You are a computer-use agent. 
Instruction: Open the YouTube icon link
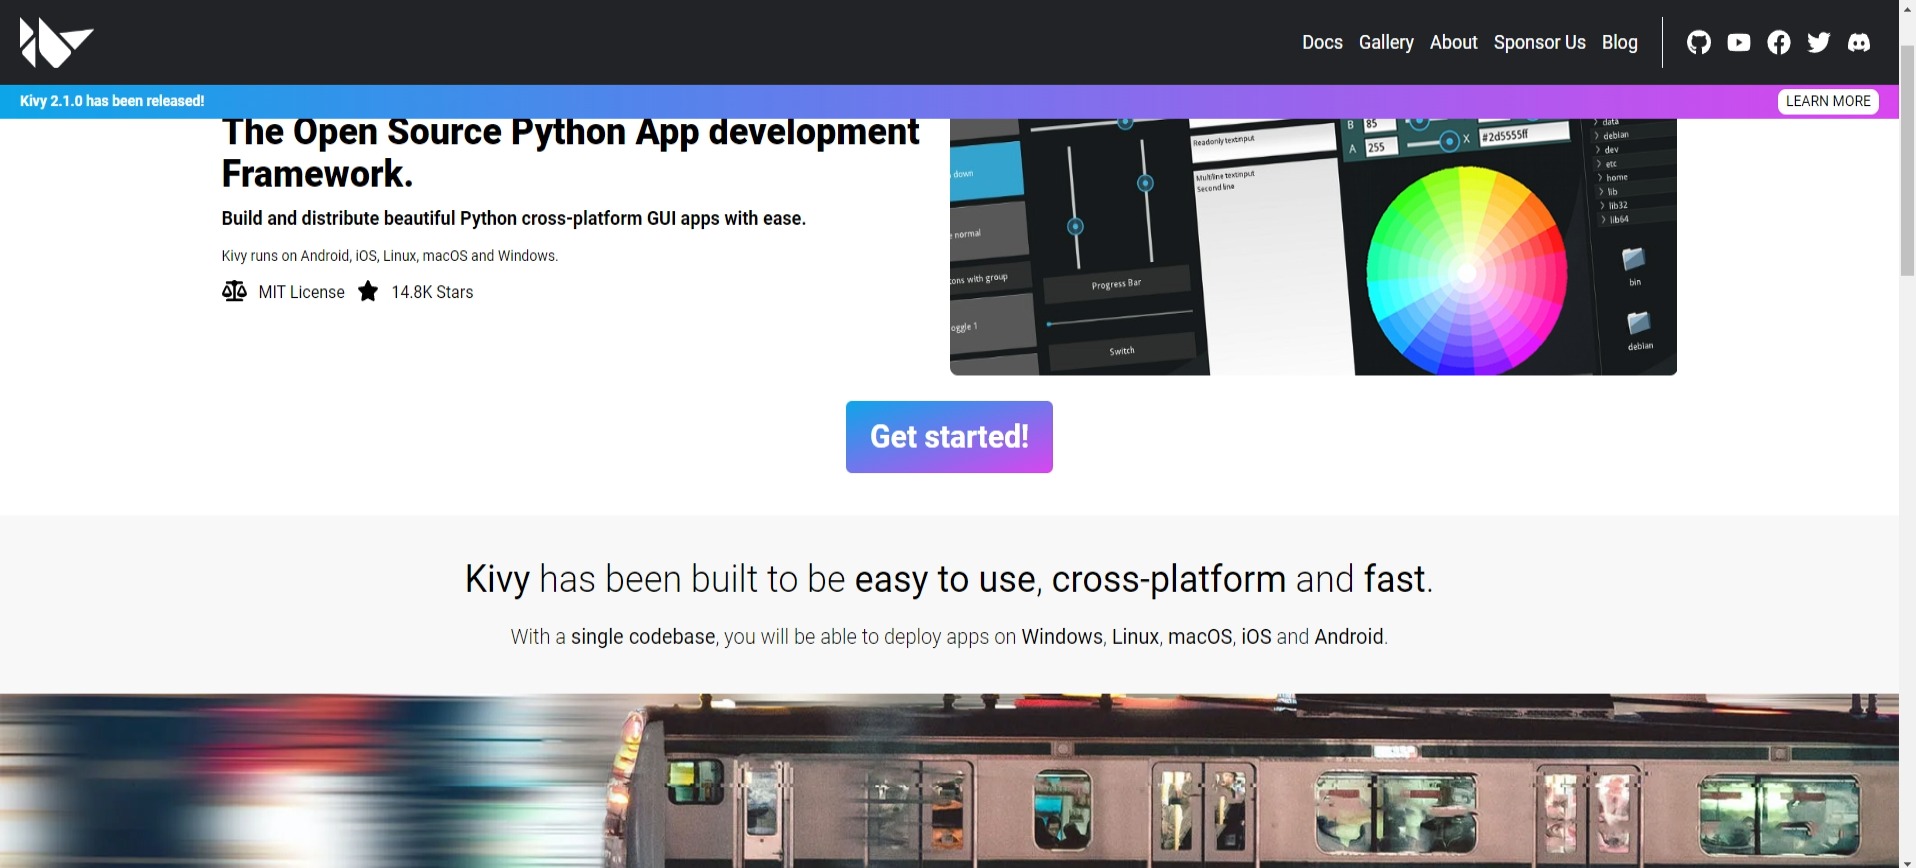click(x=1738, y=42)
